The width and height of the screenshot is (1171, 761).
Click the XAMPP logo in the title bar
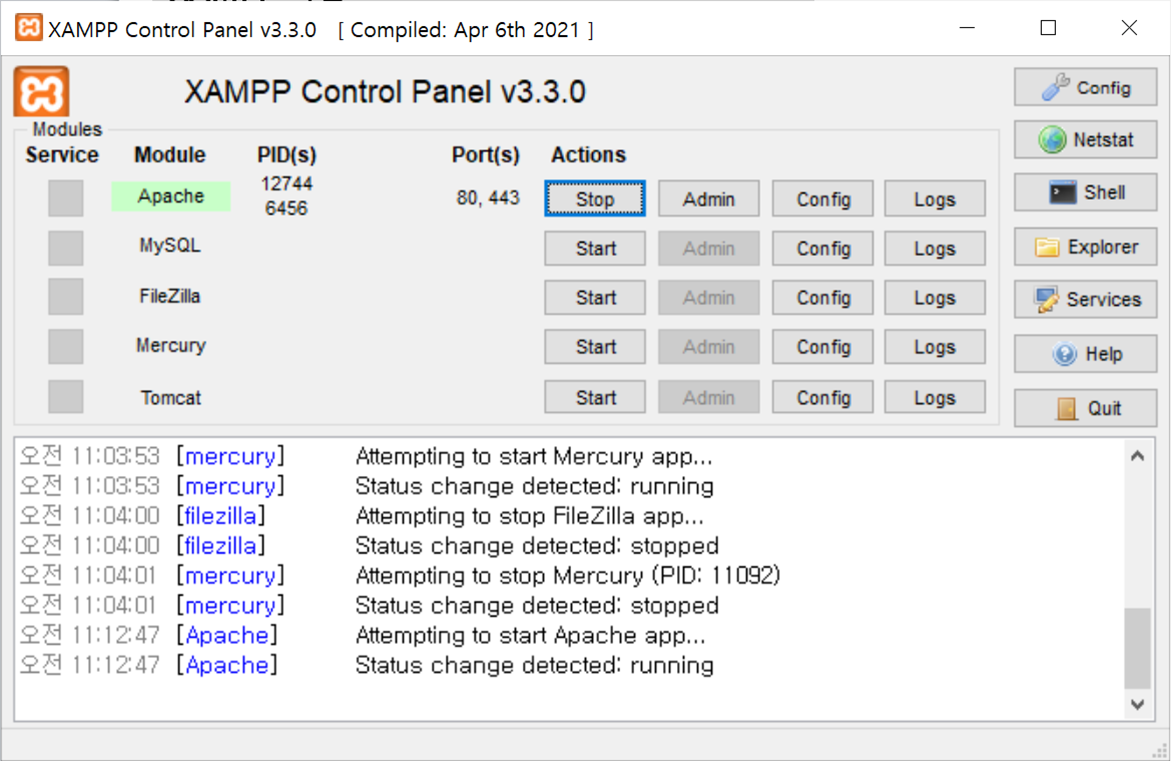coord(28,28)
